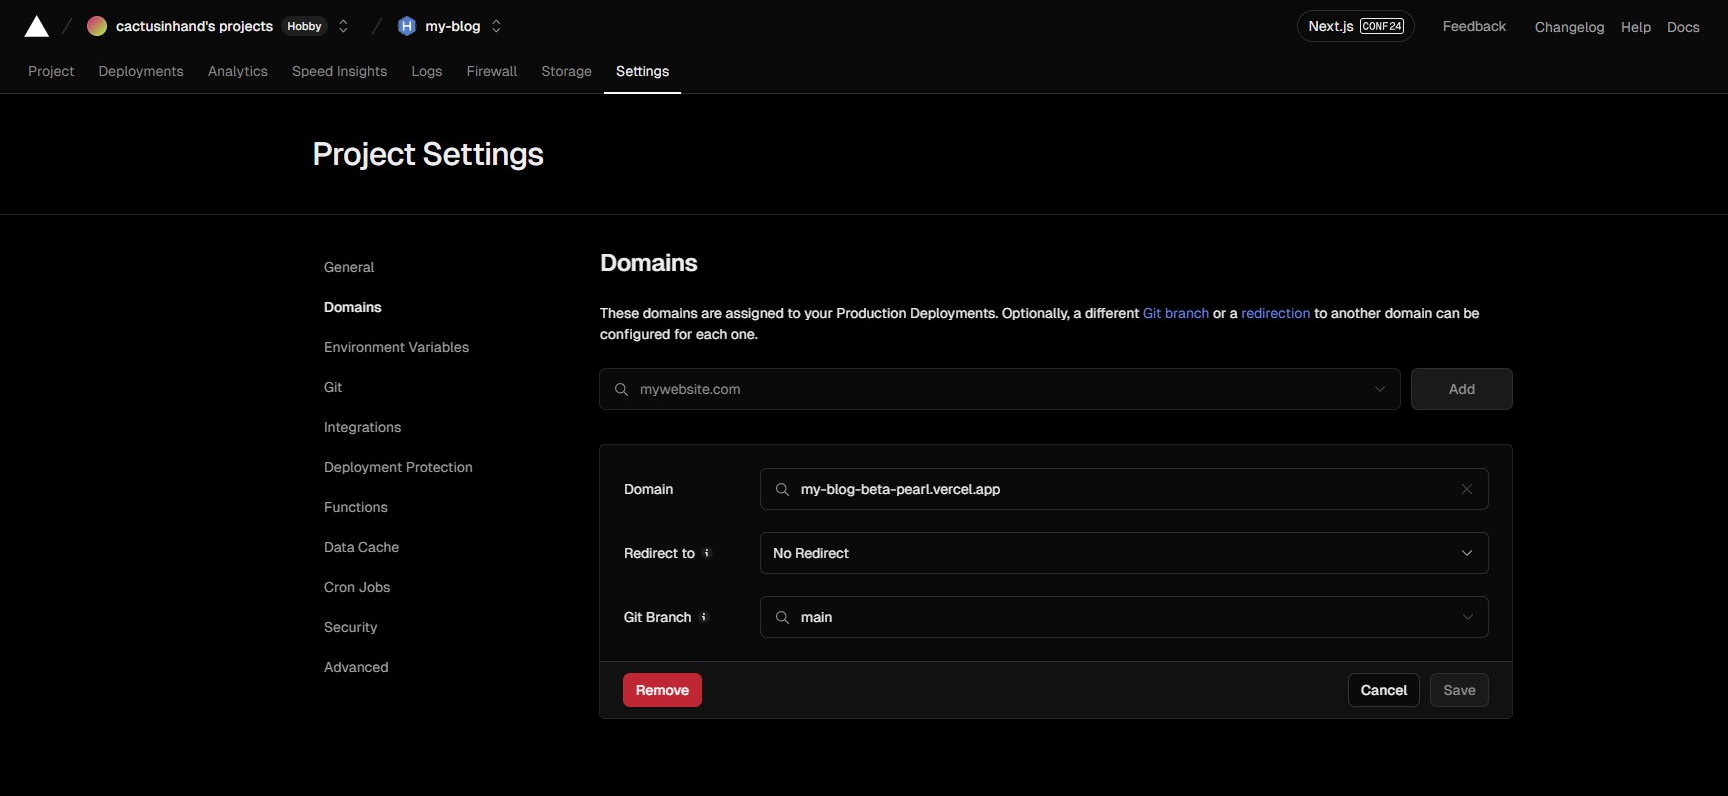Follow the Git branch link

[x=1175, y=313]
